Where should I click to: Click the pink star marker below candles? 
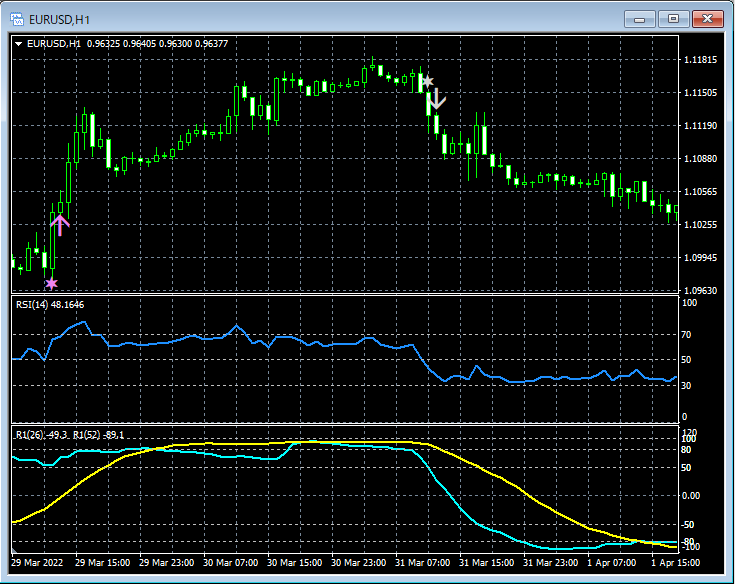(x=51, y=284)
